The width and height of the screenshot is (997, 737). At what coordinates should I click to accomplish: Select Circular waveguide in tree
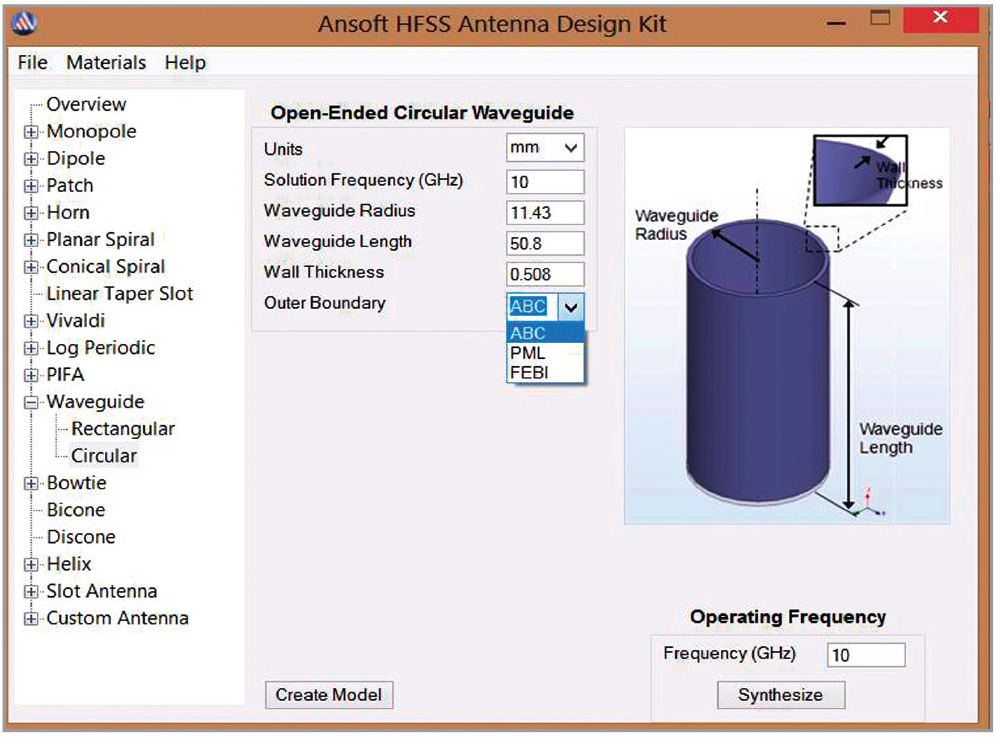tap(104, 456)
